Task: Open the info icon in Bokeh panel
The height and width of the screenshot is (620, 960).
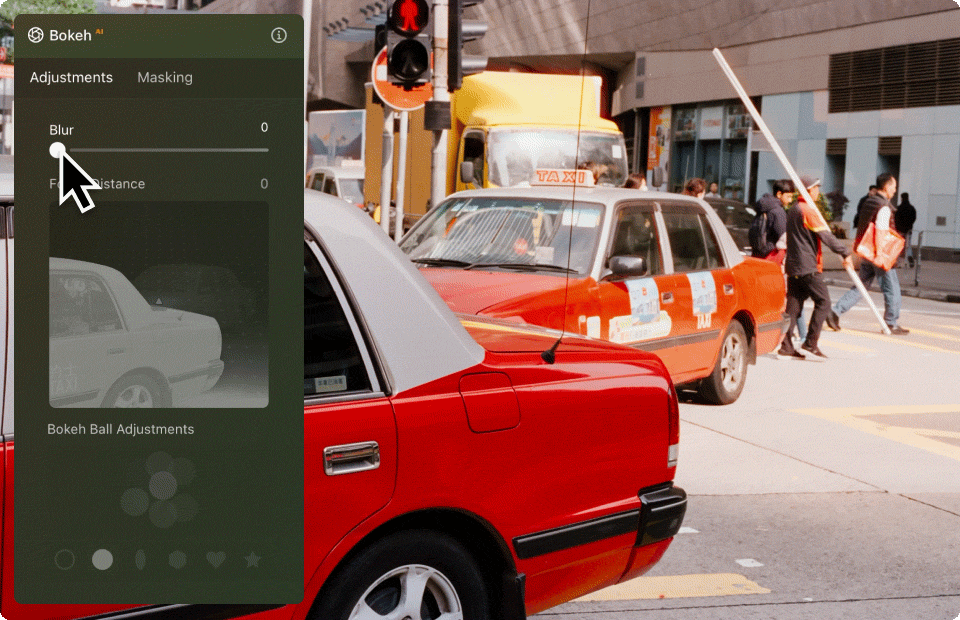Action: 279,35
